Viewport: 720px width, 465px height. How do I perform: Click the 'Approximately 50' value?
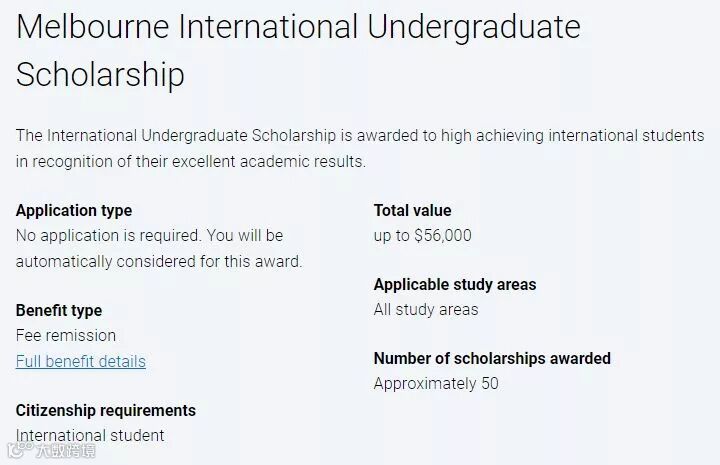[x=436, y=383]
